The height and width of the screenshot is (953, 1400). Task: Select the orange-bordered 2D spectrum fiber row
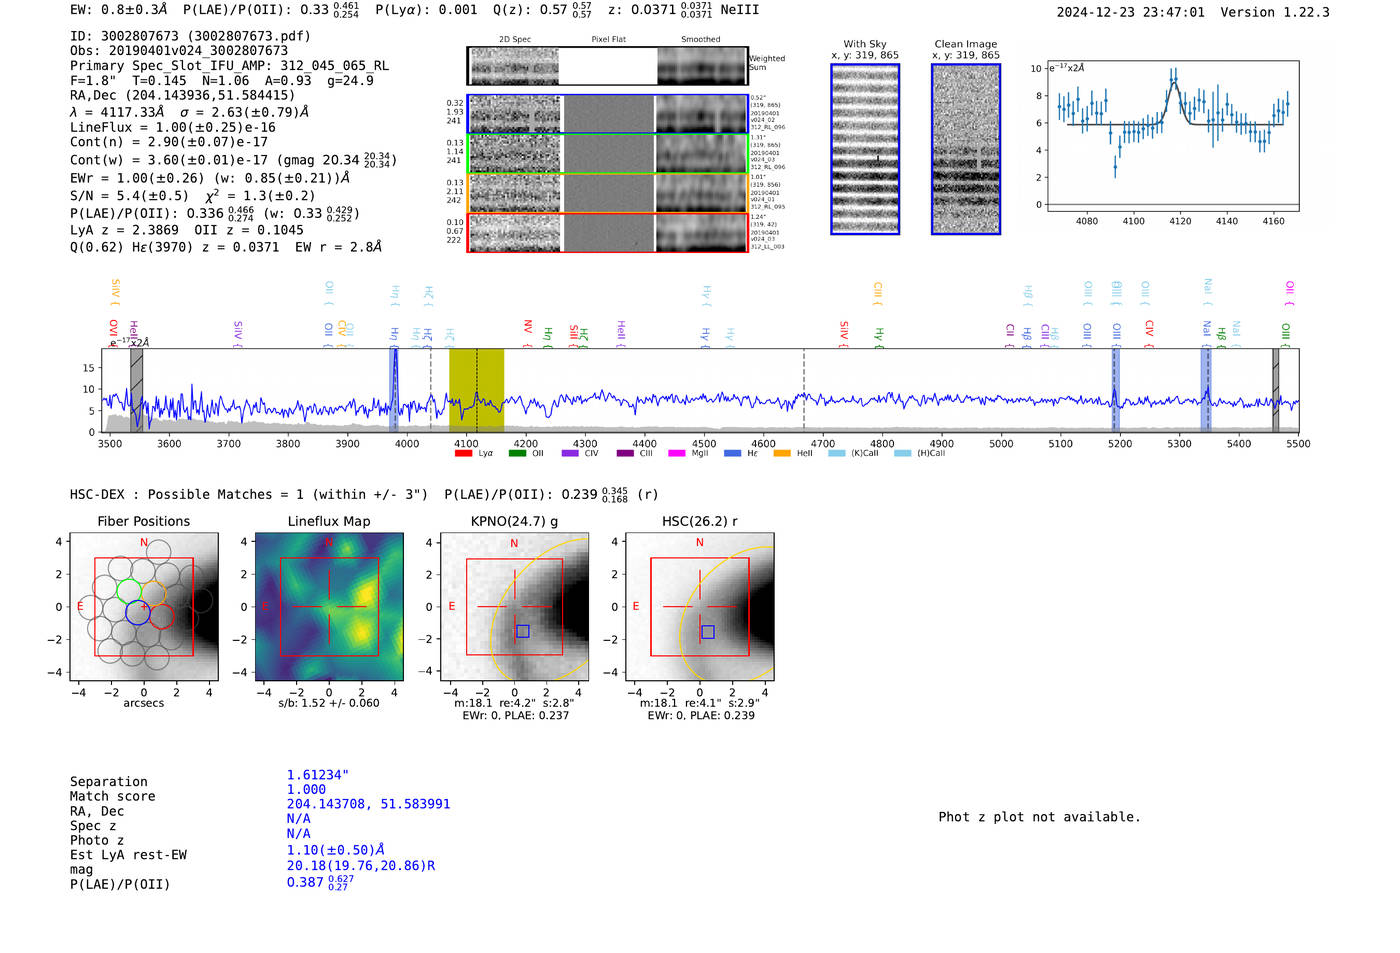click(x=607, y=193)
